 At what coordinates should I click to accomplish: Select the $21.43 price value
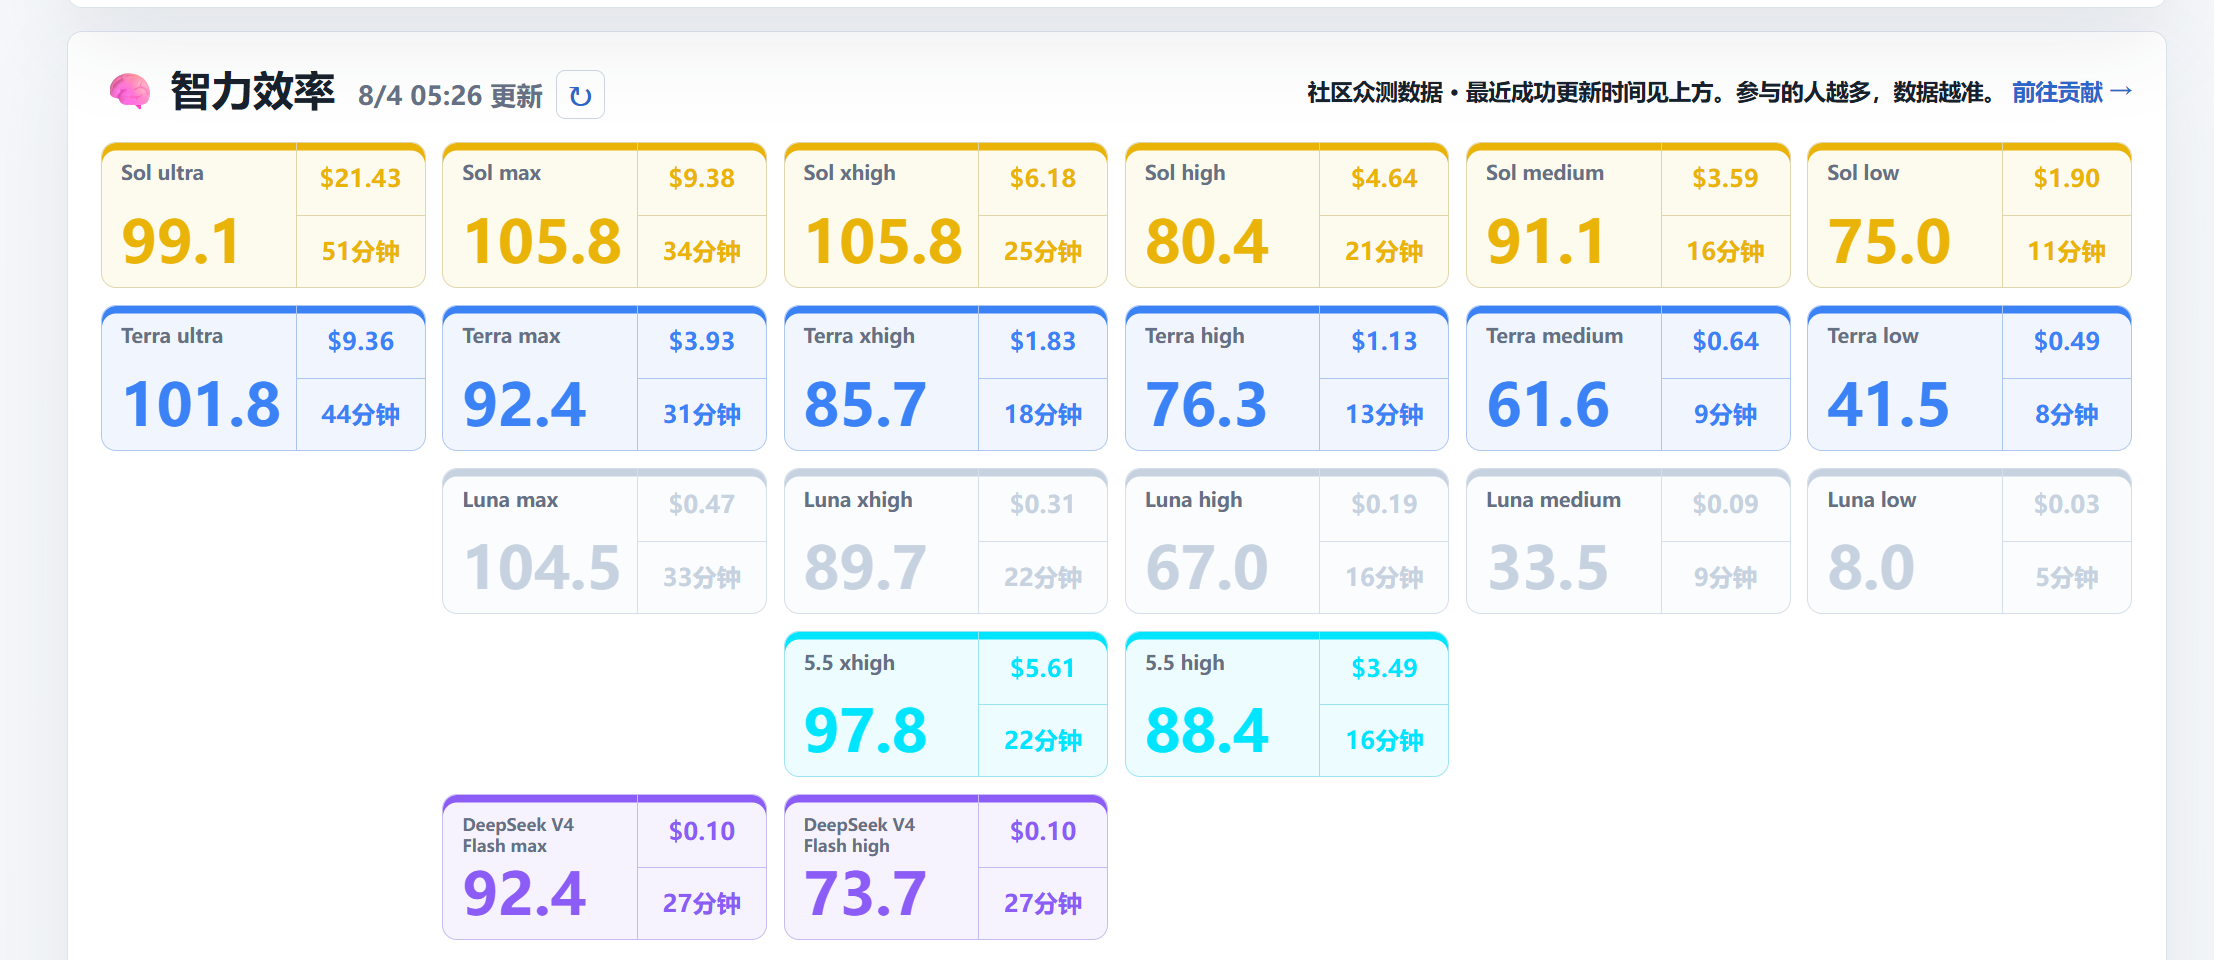pos(360,178)
